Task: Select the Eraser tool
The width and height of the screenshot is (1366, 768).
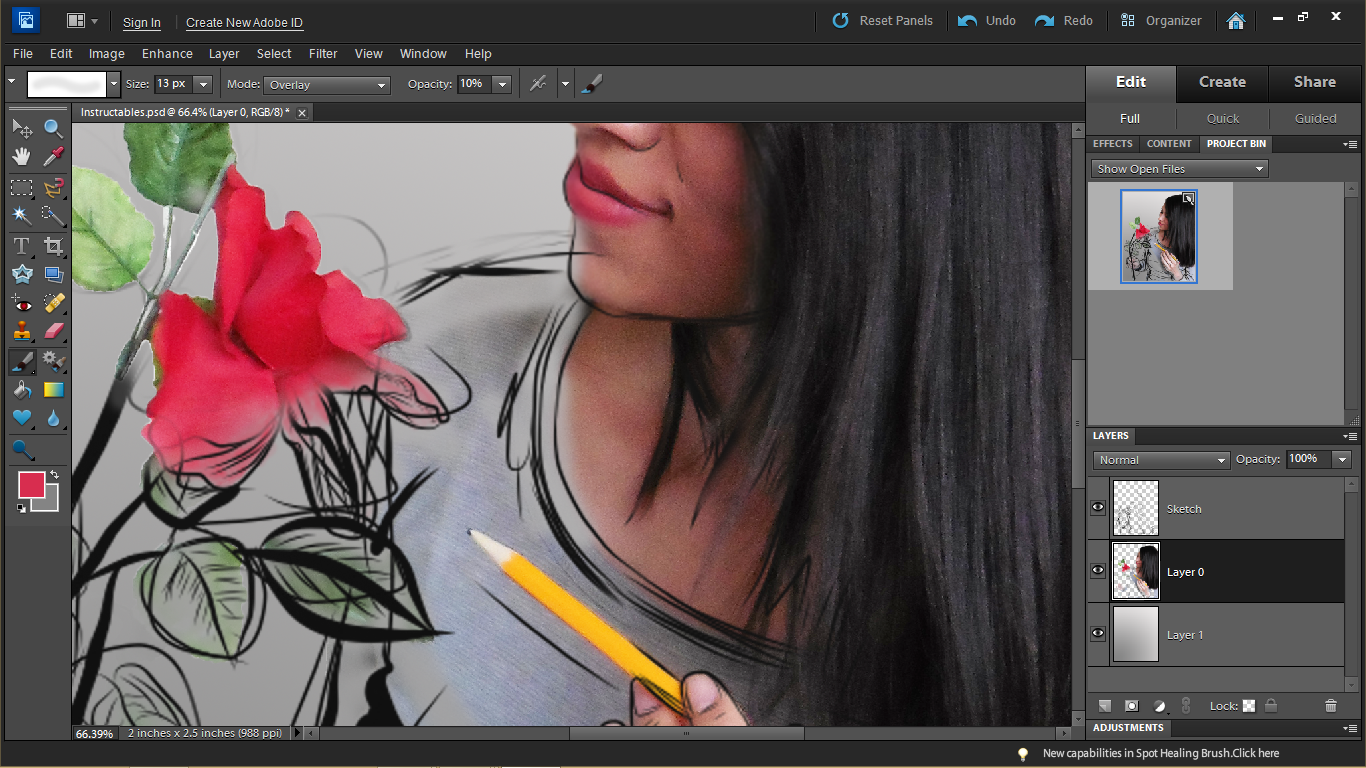Action: click(x=54, y=331)
